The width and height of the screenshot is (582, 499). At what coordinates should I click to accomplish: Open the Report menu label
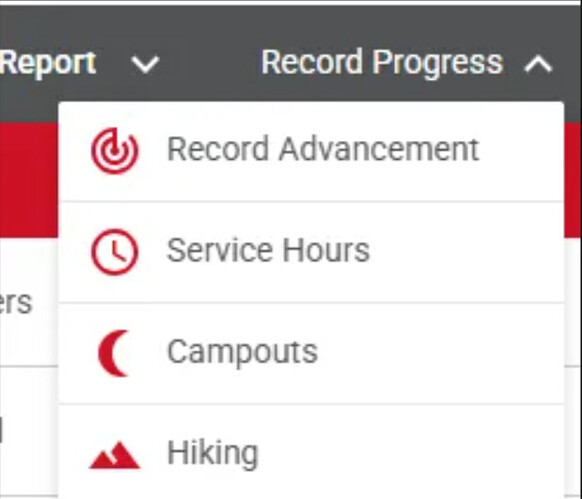click(48, 63)
